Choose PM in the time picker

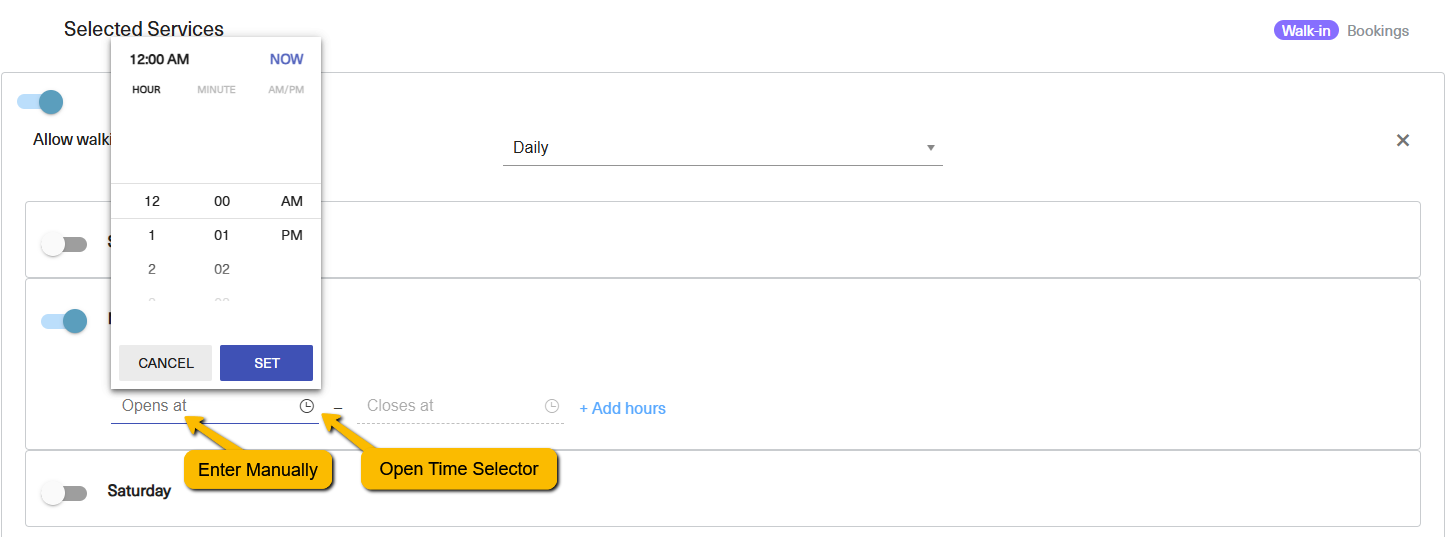pyautogui.click(x=292, y=235)
